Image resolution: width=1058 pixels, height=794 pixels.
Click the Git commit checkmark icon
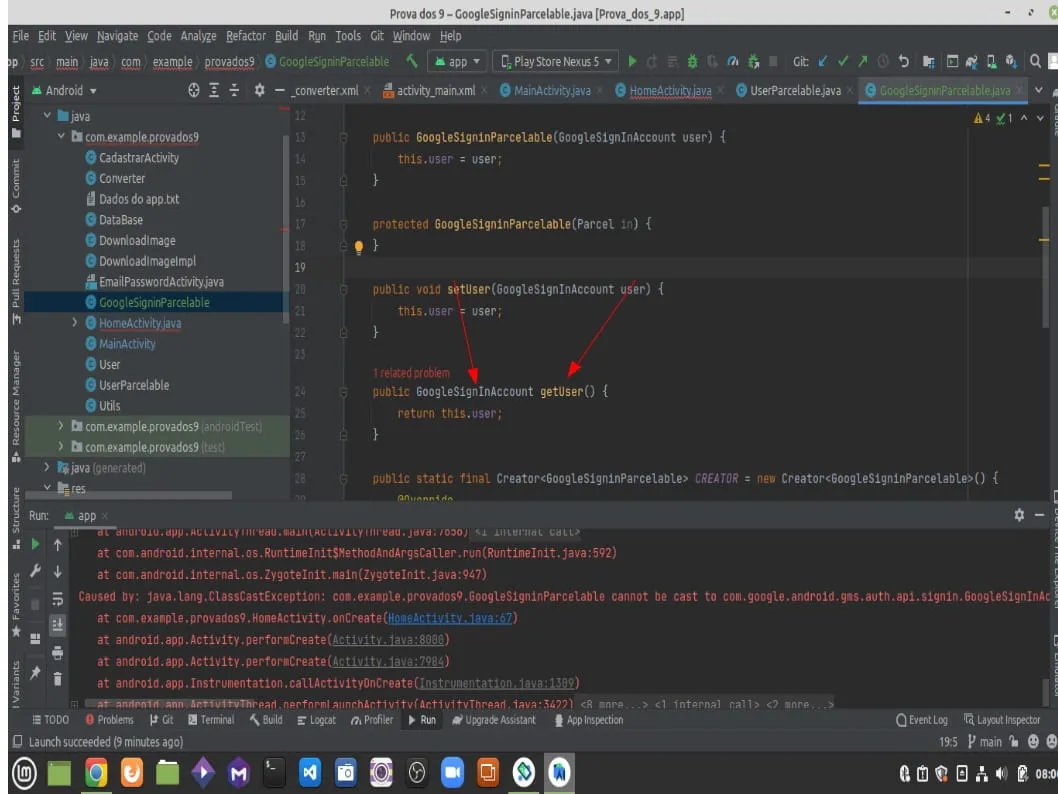843,62
